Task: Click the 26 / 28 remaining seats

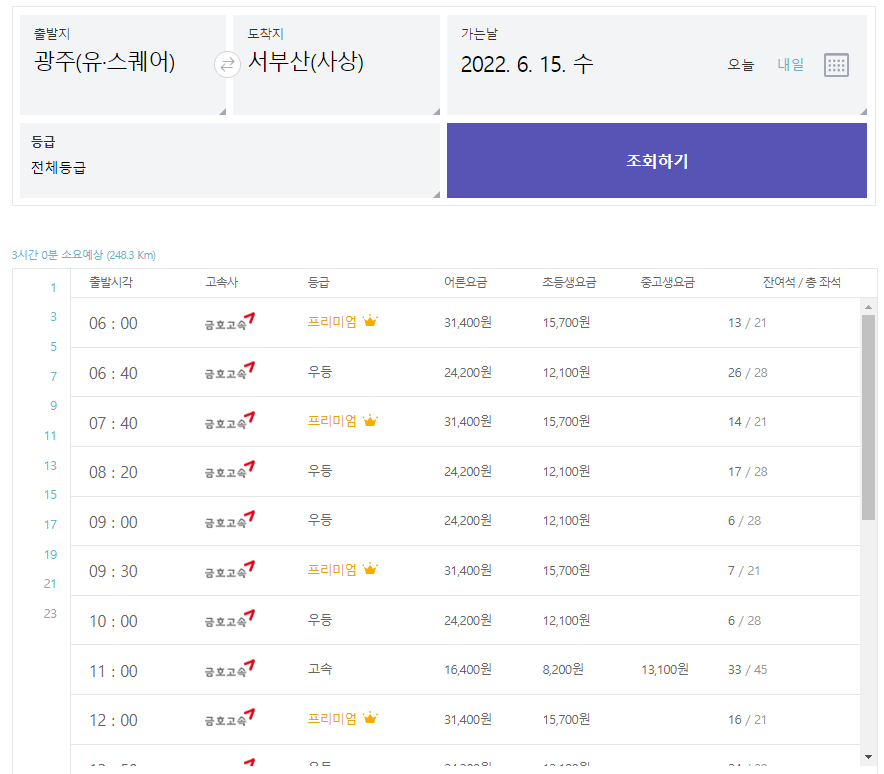Action: pos(748,373)
